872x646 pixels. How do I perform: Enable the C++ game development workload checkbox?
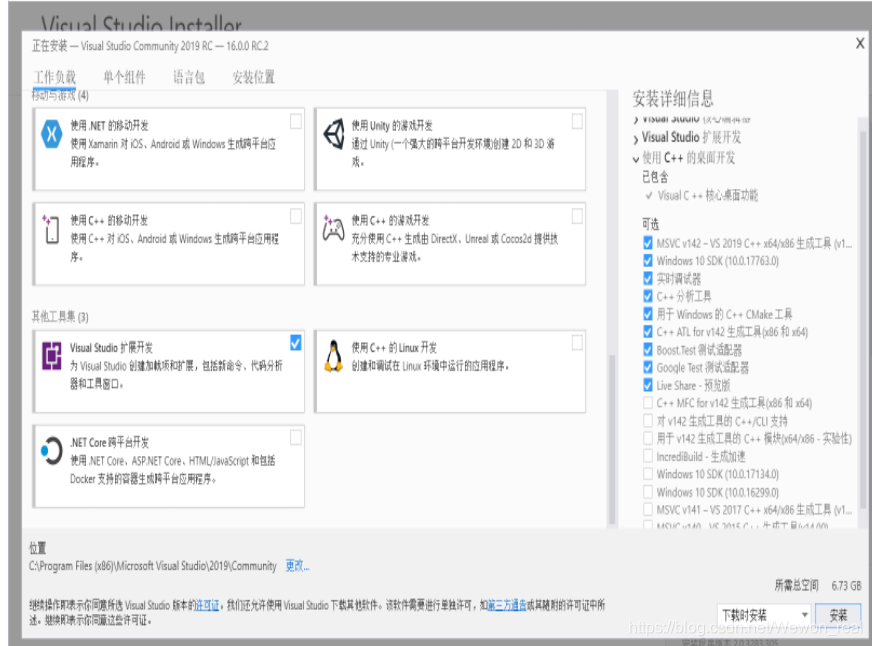tap(577, 216)
